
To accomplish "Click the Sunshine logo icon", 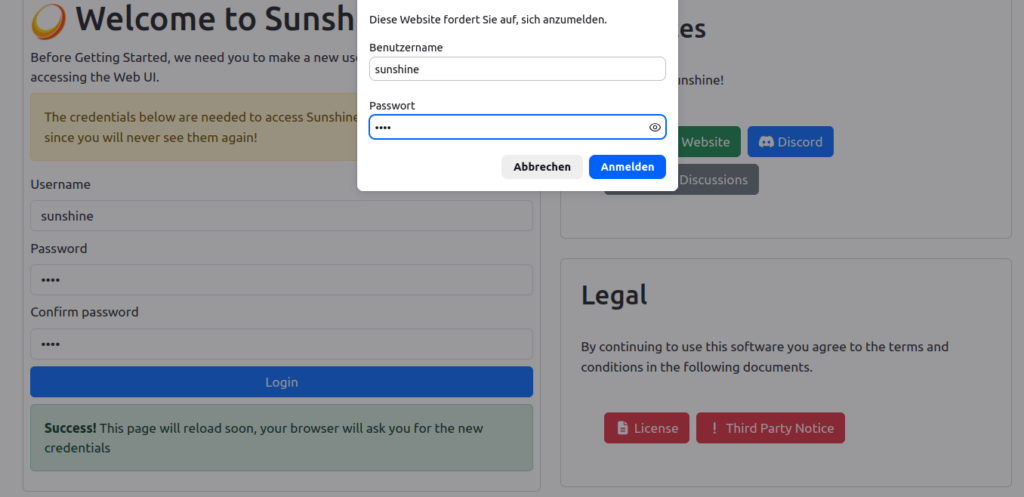I will [48, 21].
